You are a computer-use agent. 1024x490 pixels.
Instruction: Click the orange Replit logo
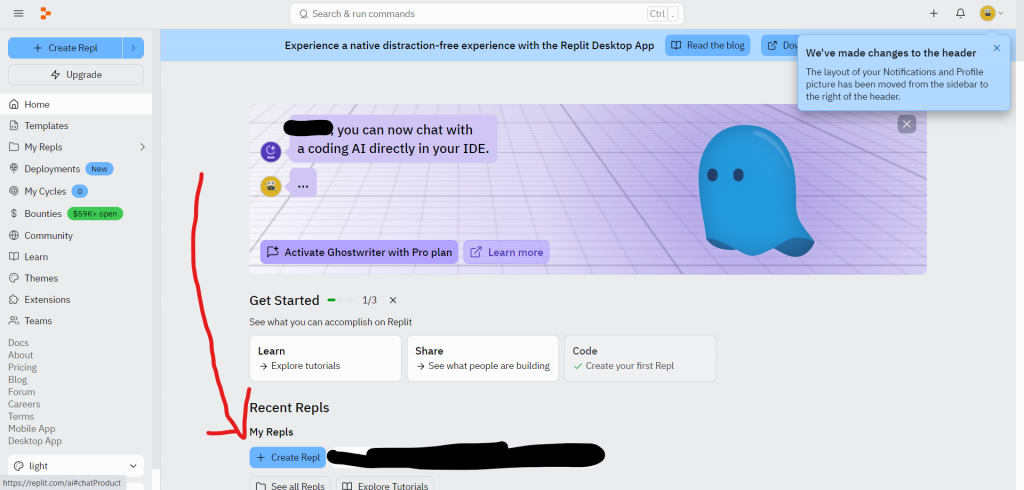45,13
